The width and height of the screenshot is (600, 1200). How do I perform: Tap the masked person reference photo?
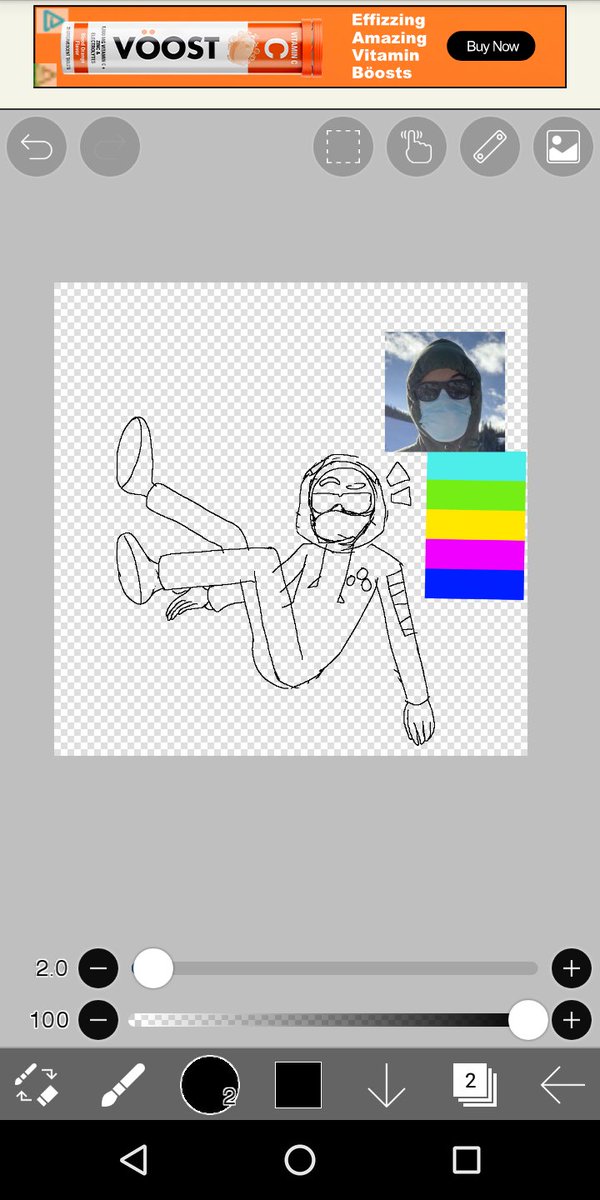coord(445,392)
